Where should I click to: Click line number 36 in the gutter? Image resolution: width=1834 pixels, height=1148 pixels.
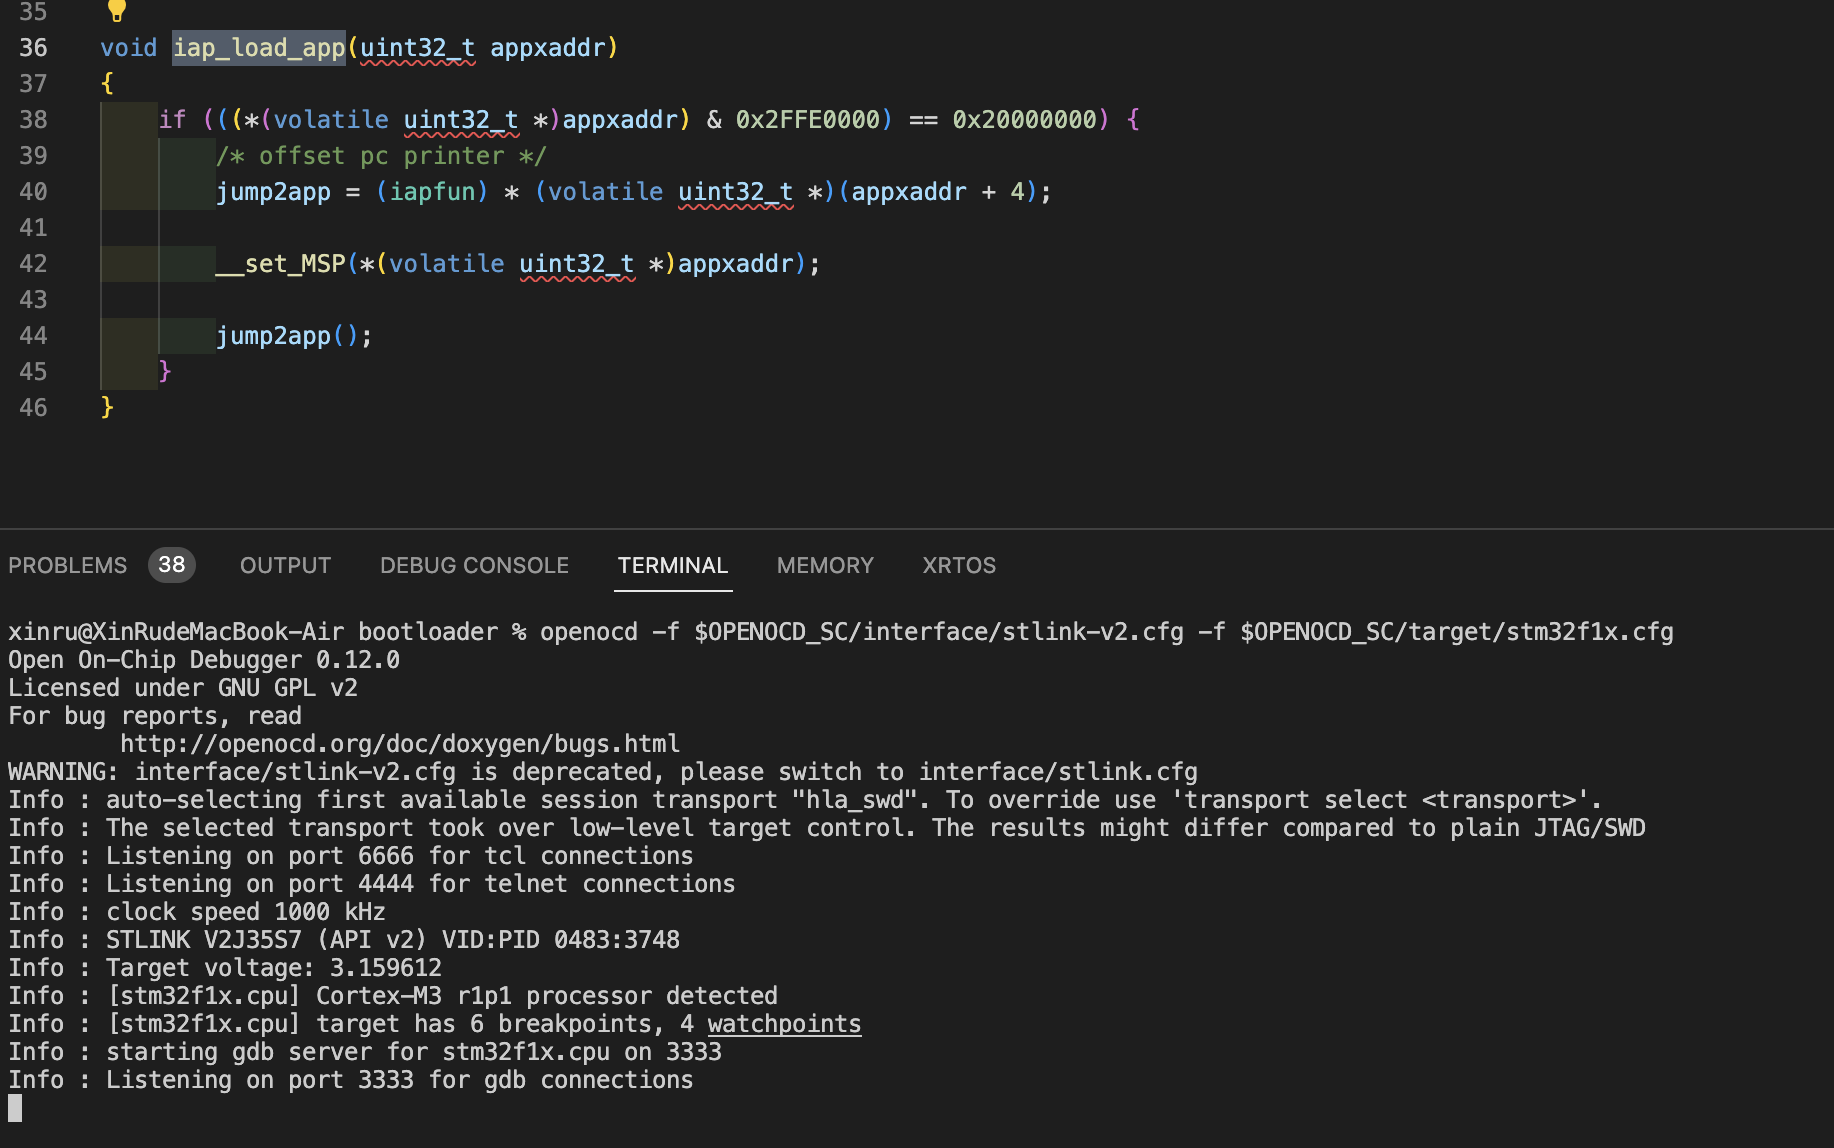[x=33, y=48]
